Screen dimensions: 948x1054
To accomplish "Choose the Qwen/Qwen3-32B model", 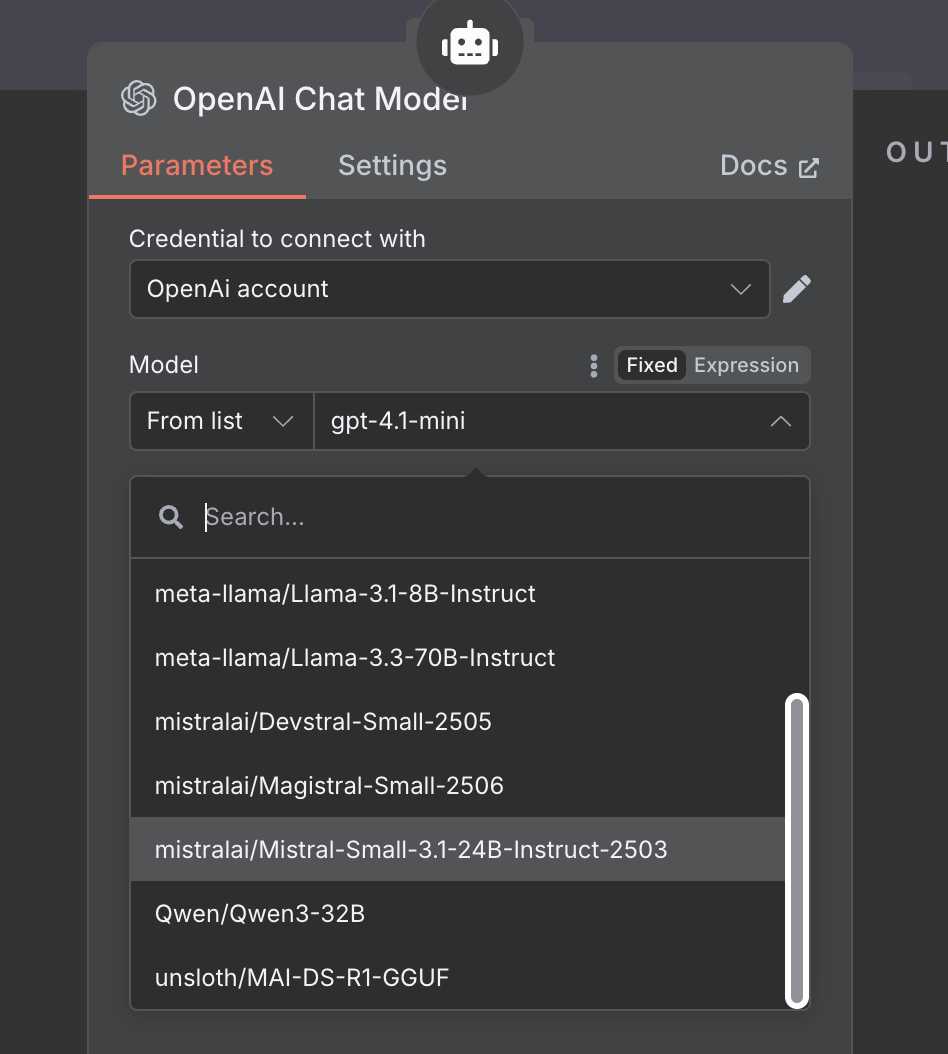I will (260, 913).
